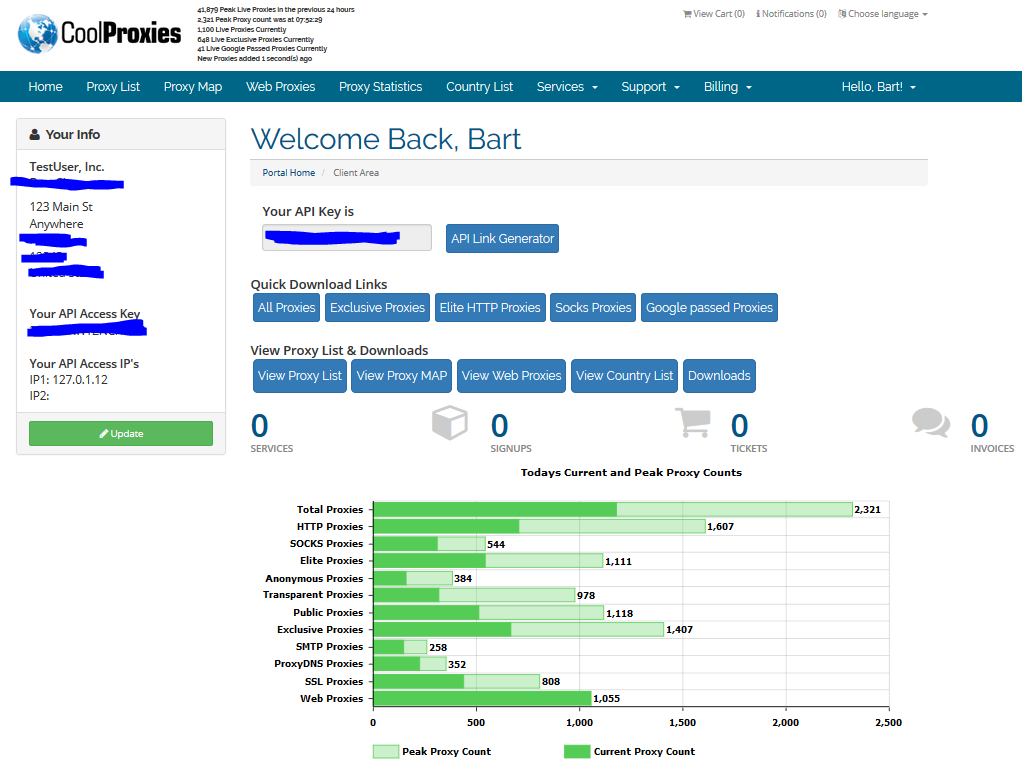Open Proxy Map in the navigation bar
Image resolution: width=1022 pixels, height=769 pixels.
193,87
